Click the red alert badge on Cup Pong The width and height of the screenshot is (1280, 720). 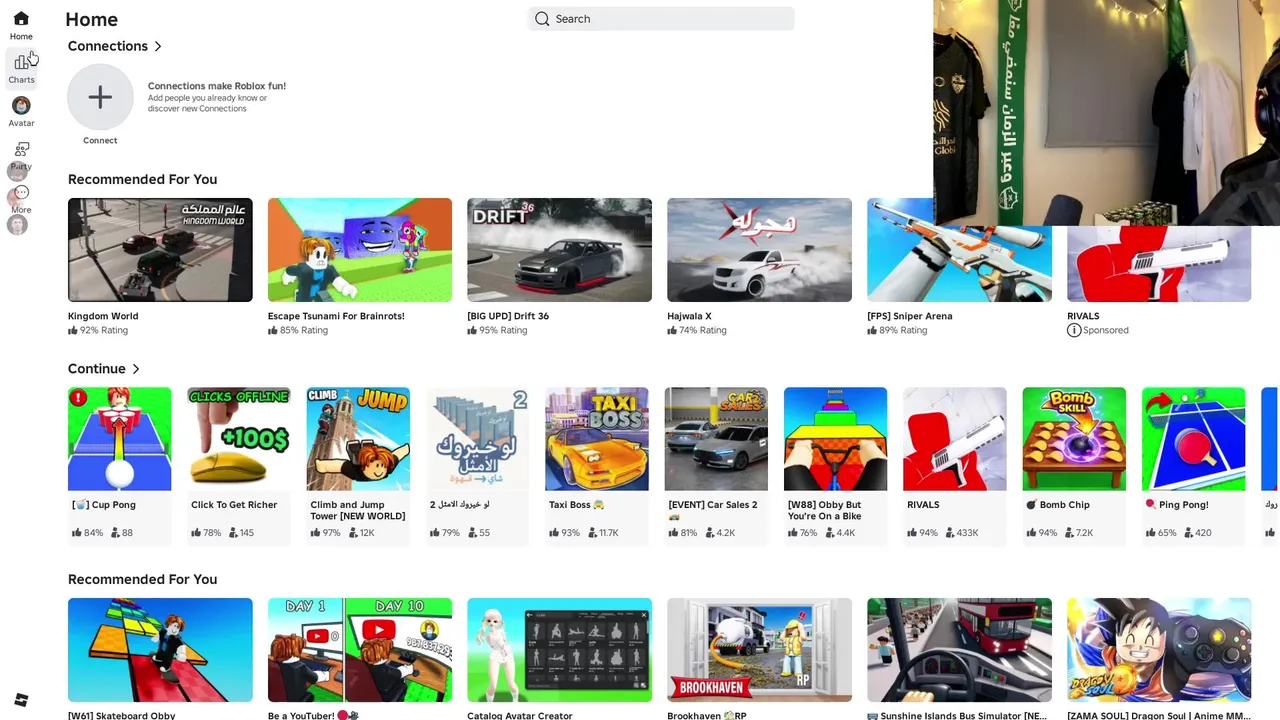78,398
